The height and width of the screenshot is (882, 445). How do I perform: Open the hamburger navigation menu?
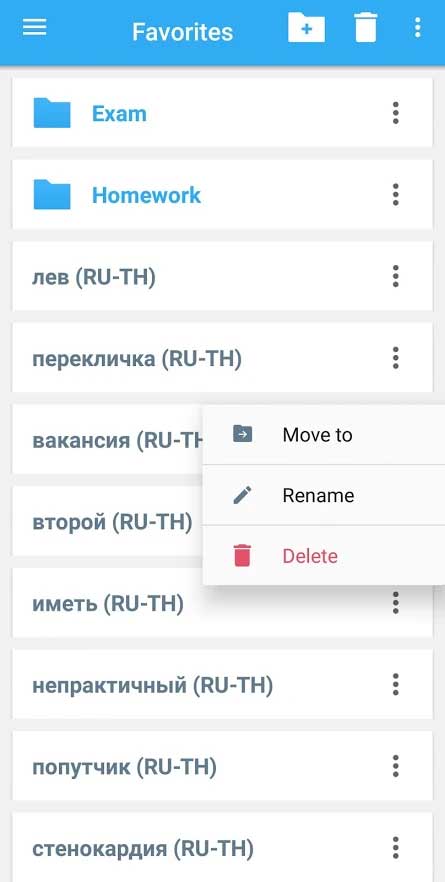[34, 27]
